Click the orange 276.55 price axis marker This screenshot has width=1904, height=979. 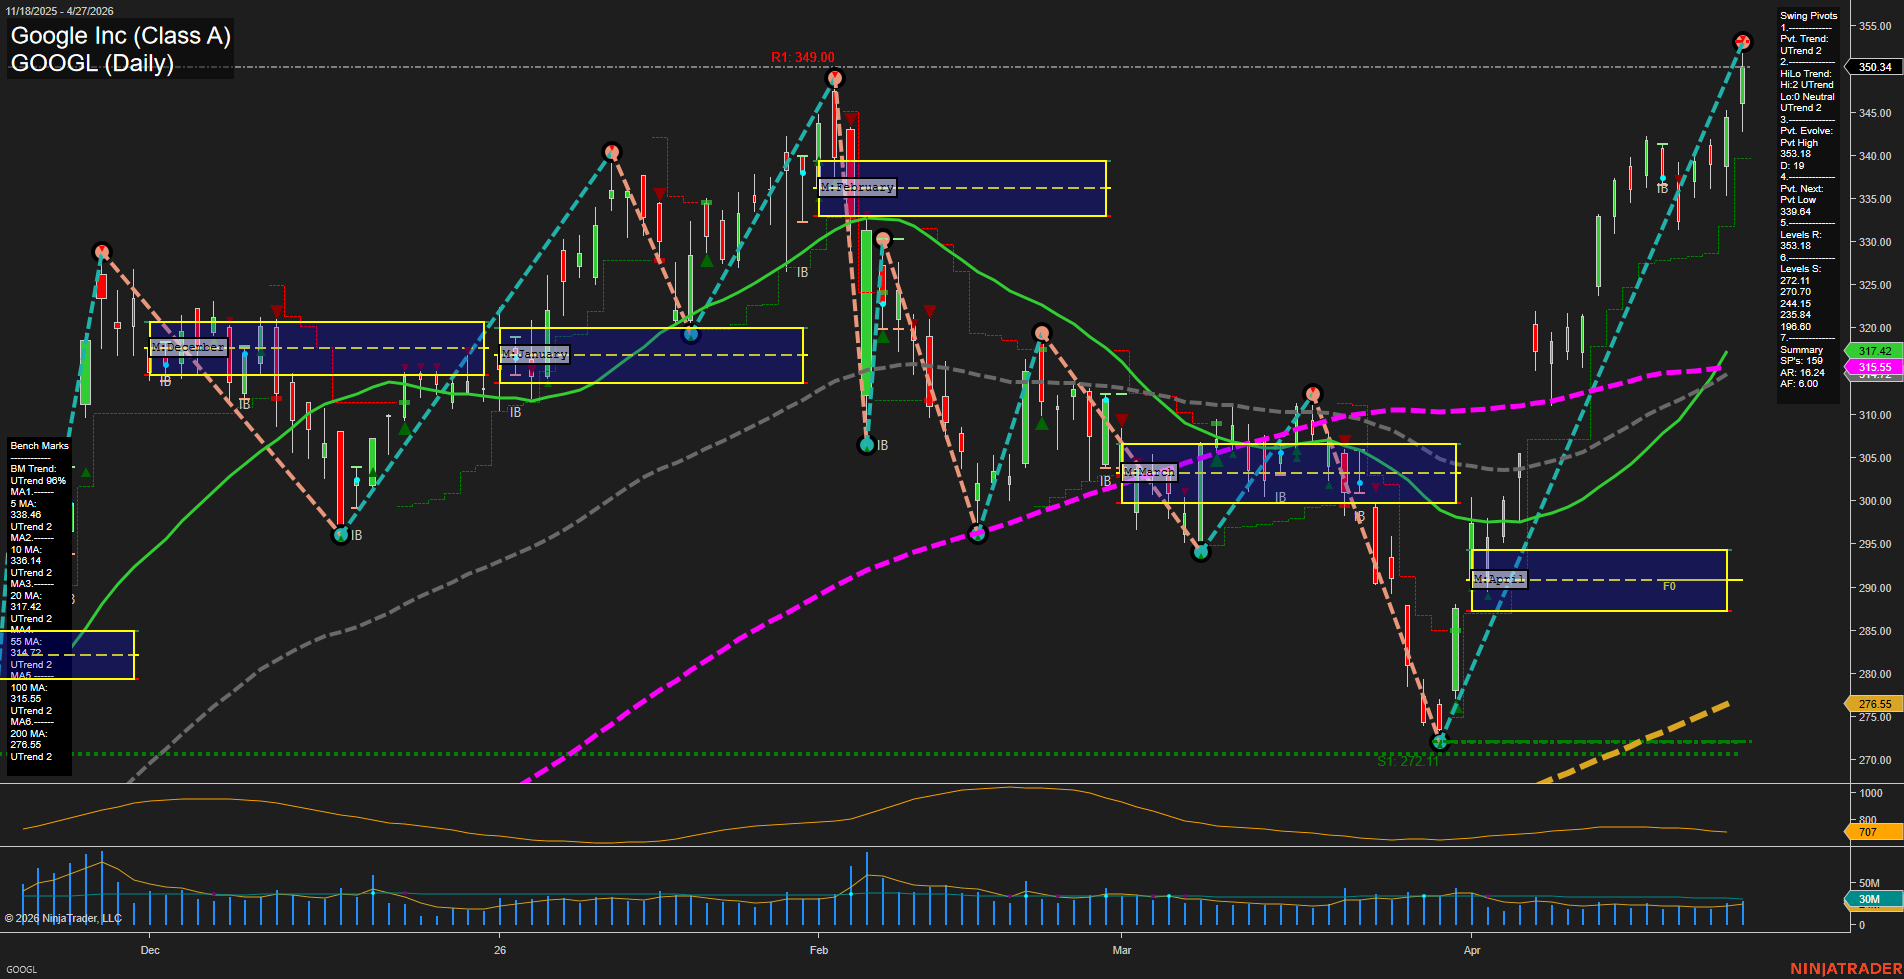coord(1874,704)
